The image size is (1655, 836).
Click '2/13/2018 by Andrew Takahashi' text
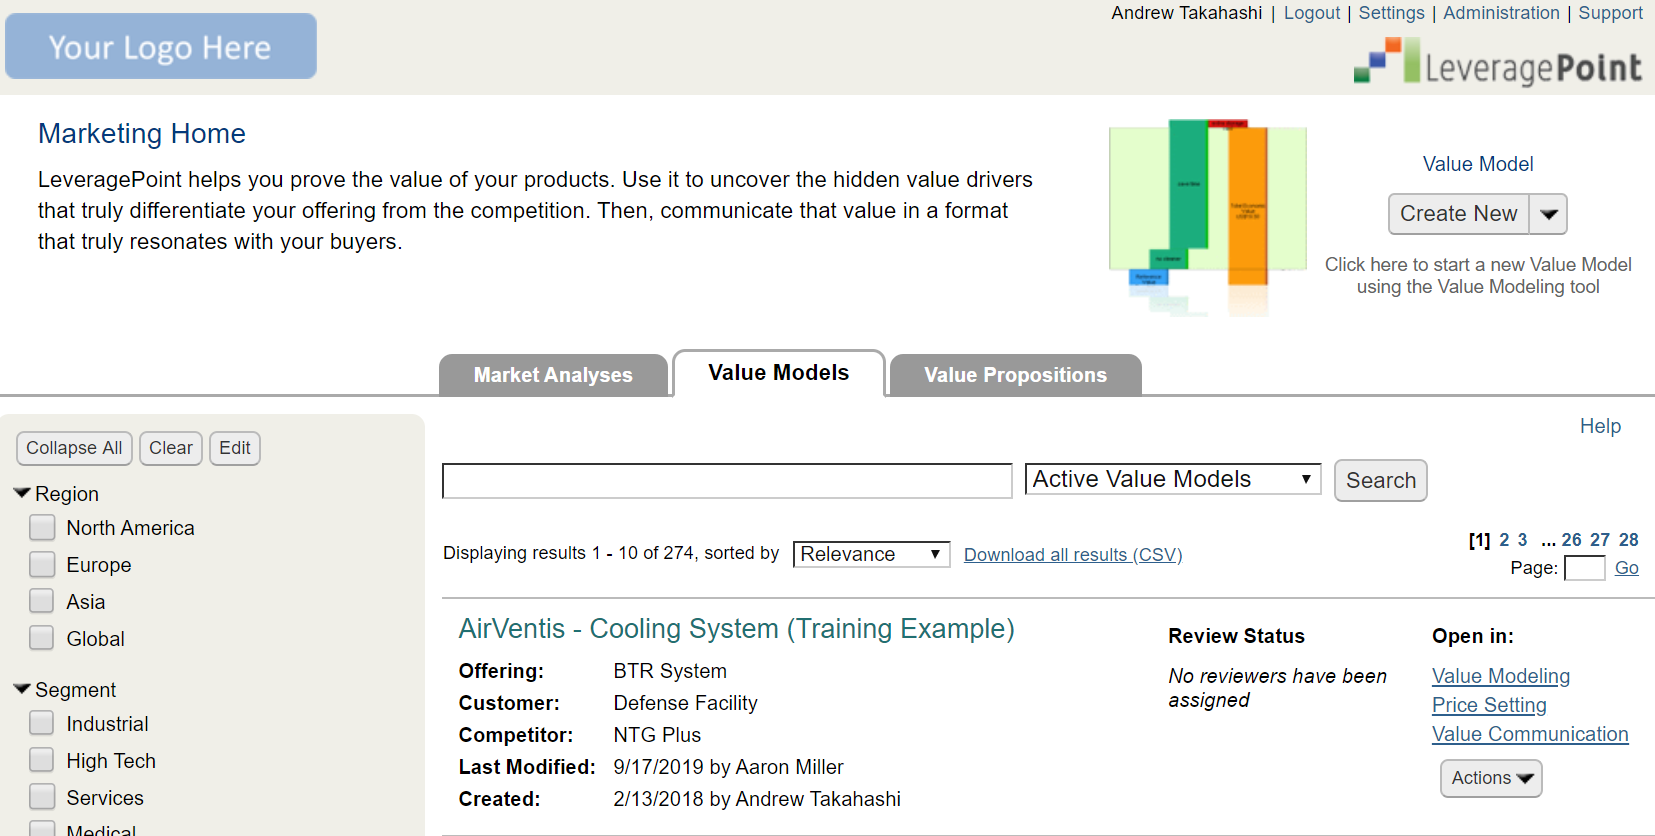(x=757, y=799)
